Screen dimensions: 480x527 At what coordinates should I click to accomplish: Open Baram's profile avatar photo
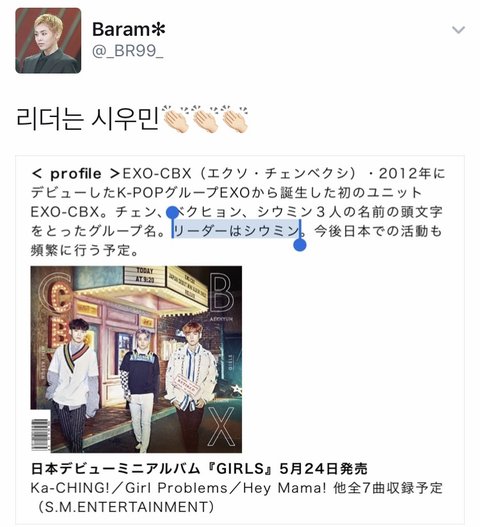[48, 40]
